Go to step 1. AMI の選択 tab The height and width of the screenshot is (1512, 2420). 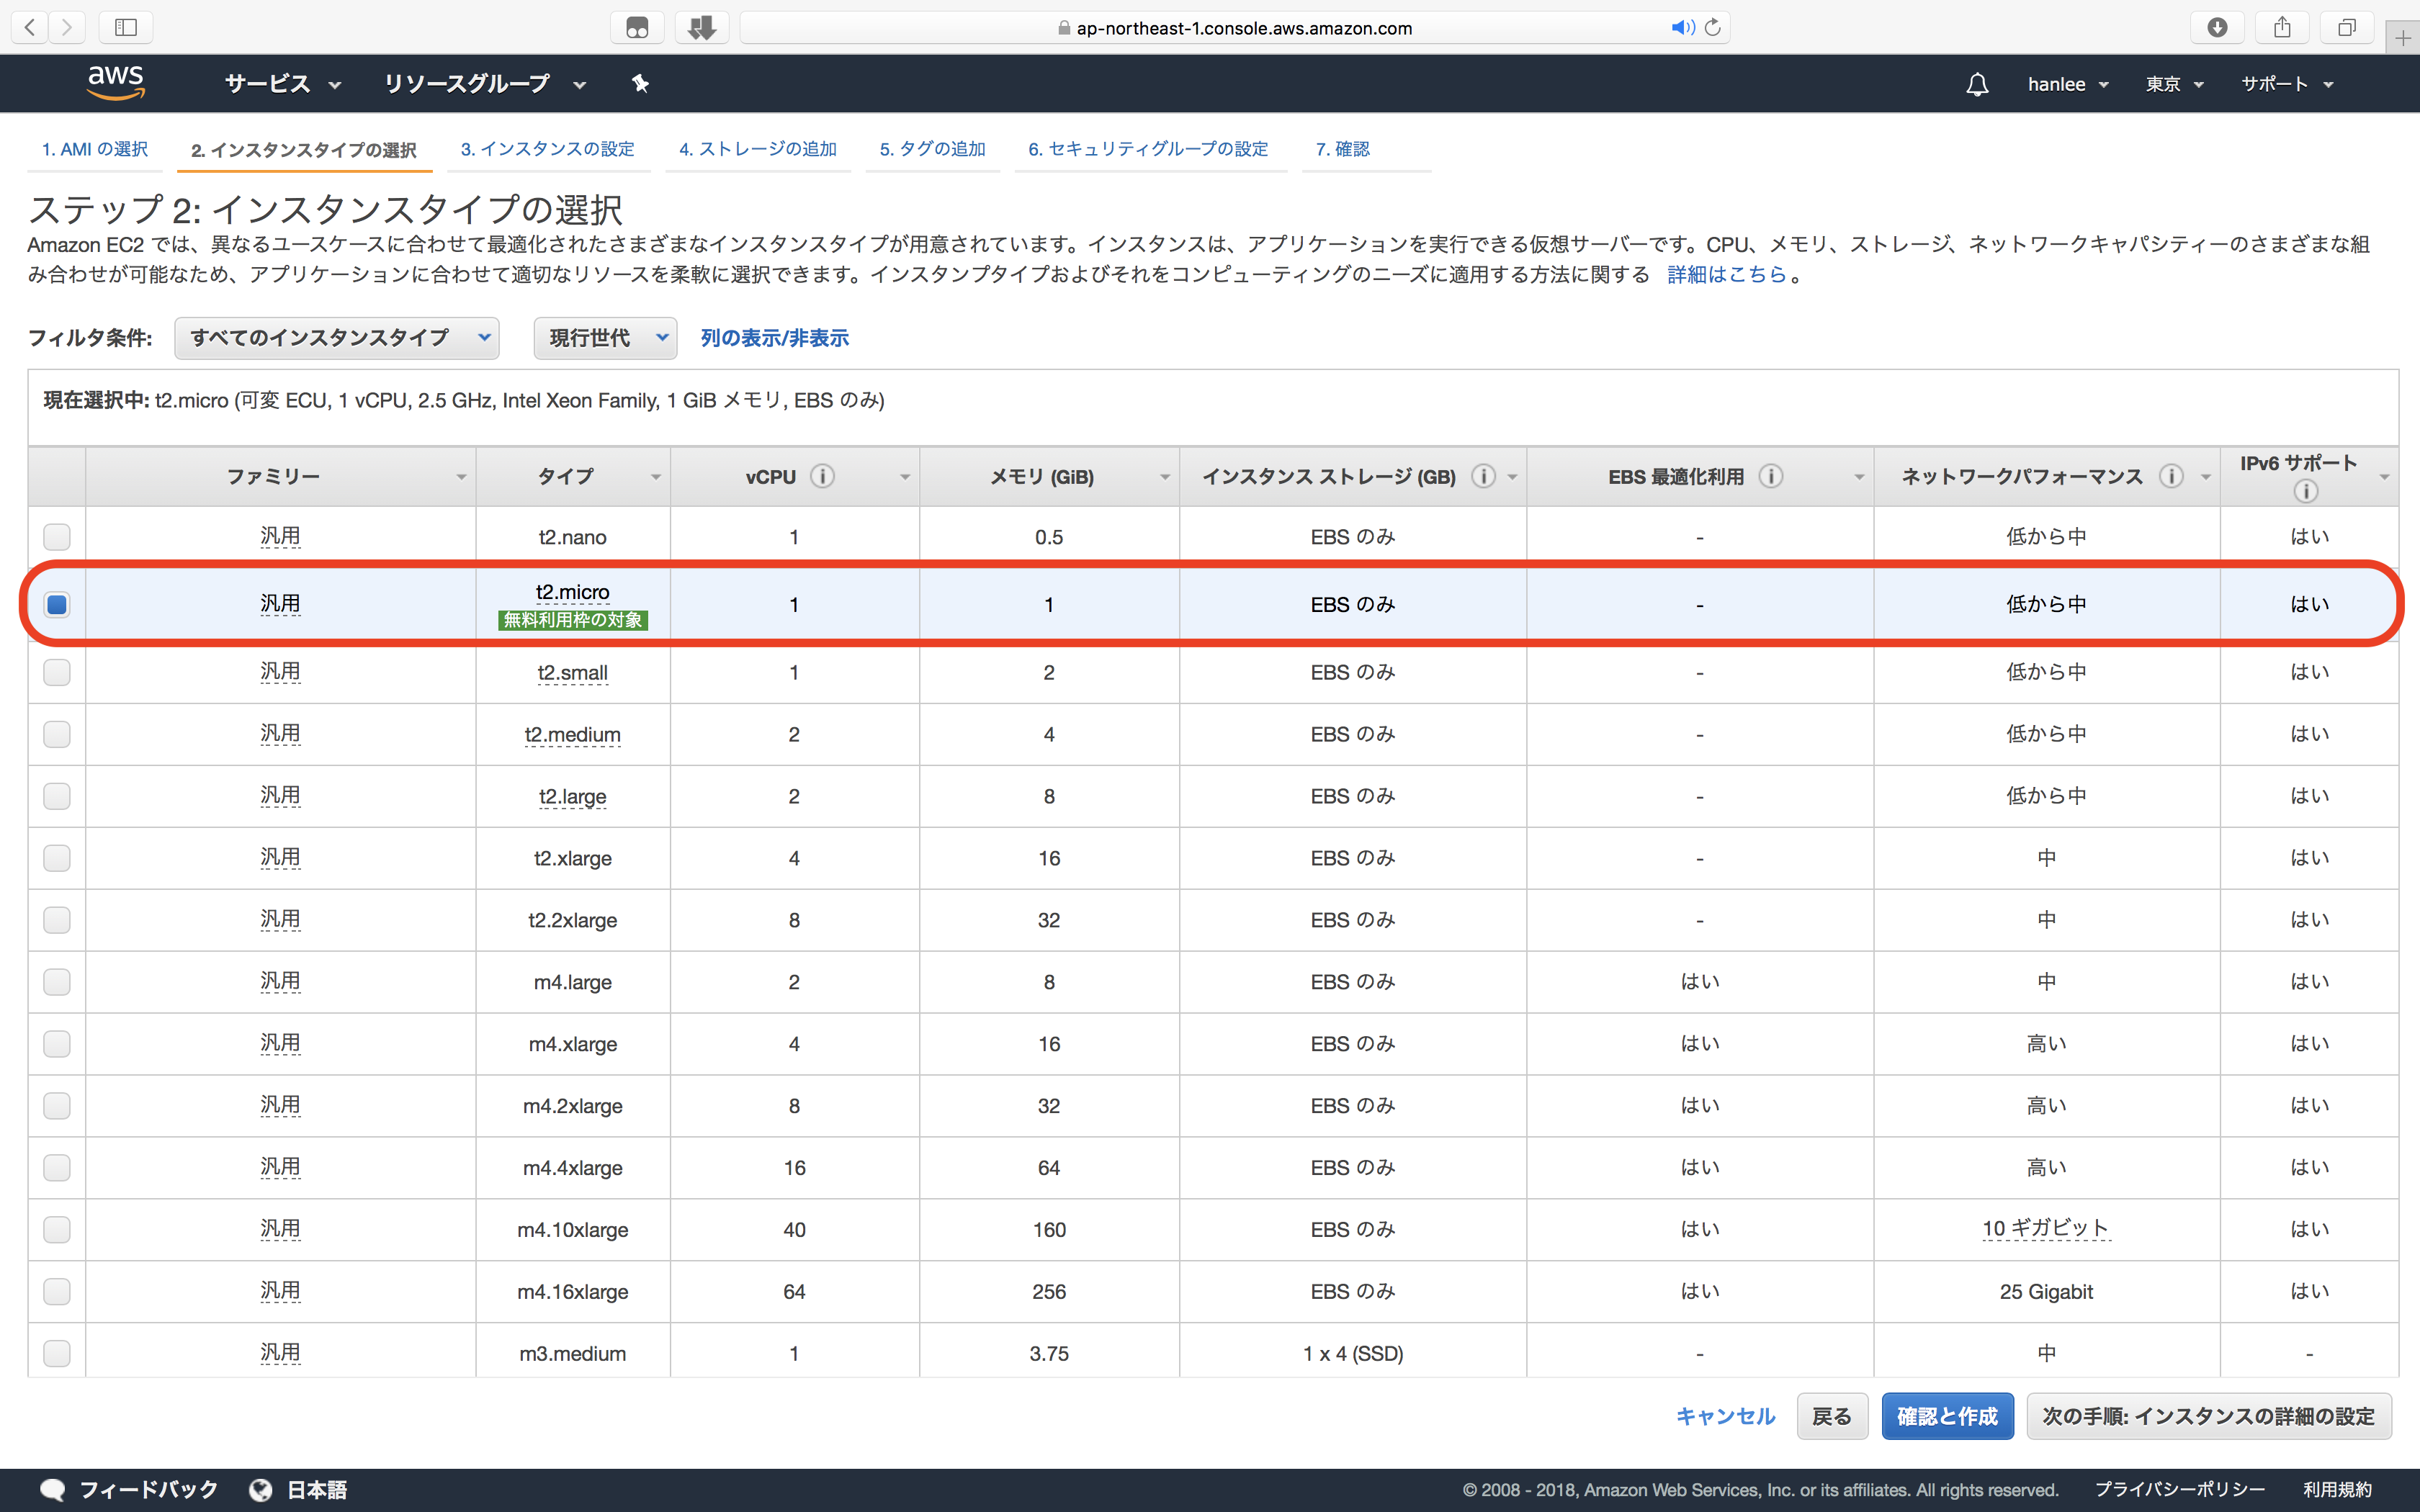(x=95, y=149)
